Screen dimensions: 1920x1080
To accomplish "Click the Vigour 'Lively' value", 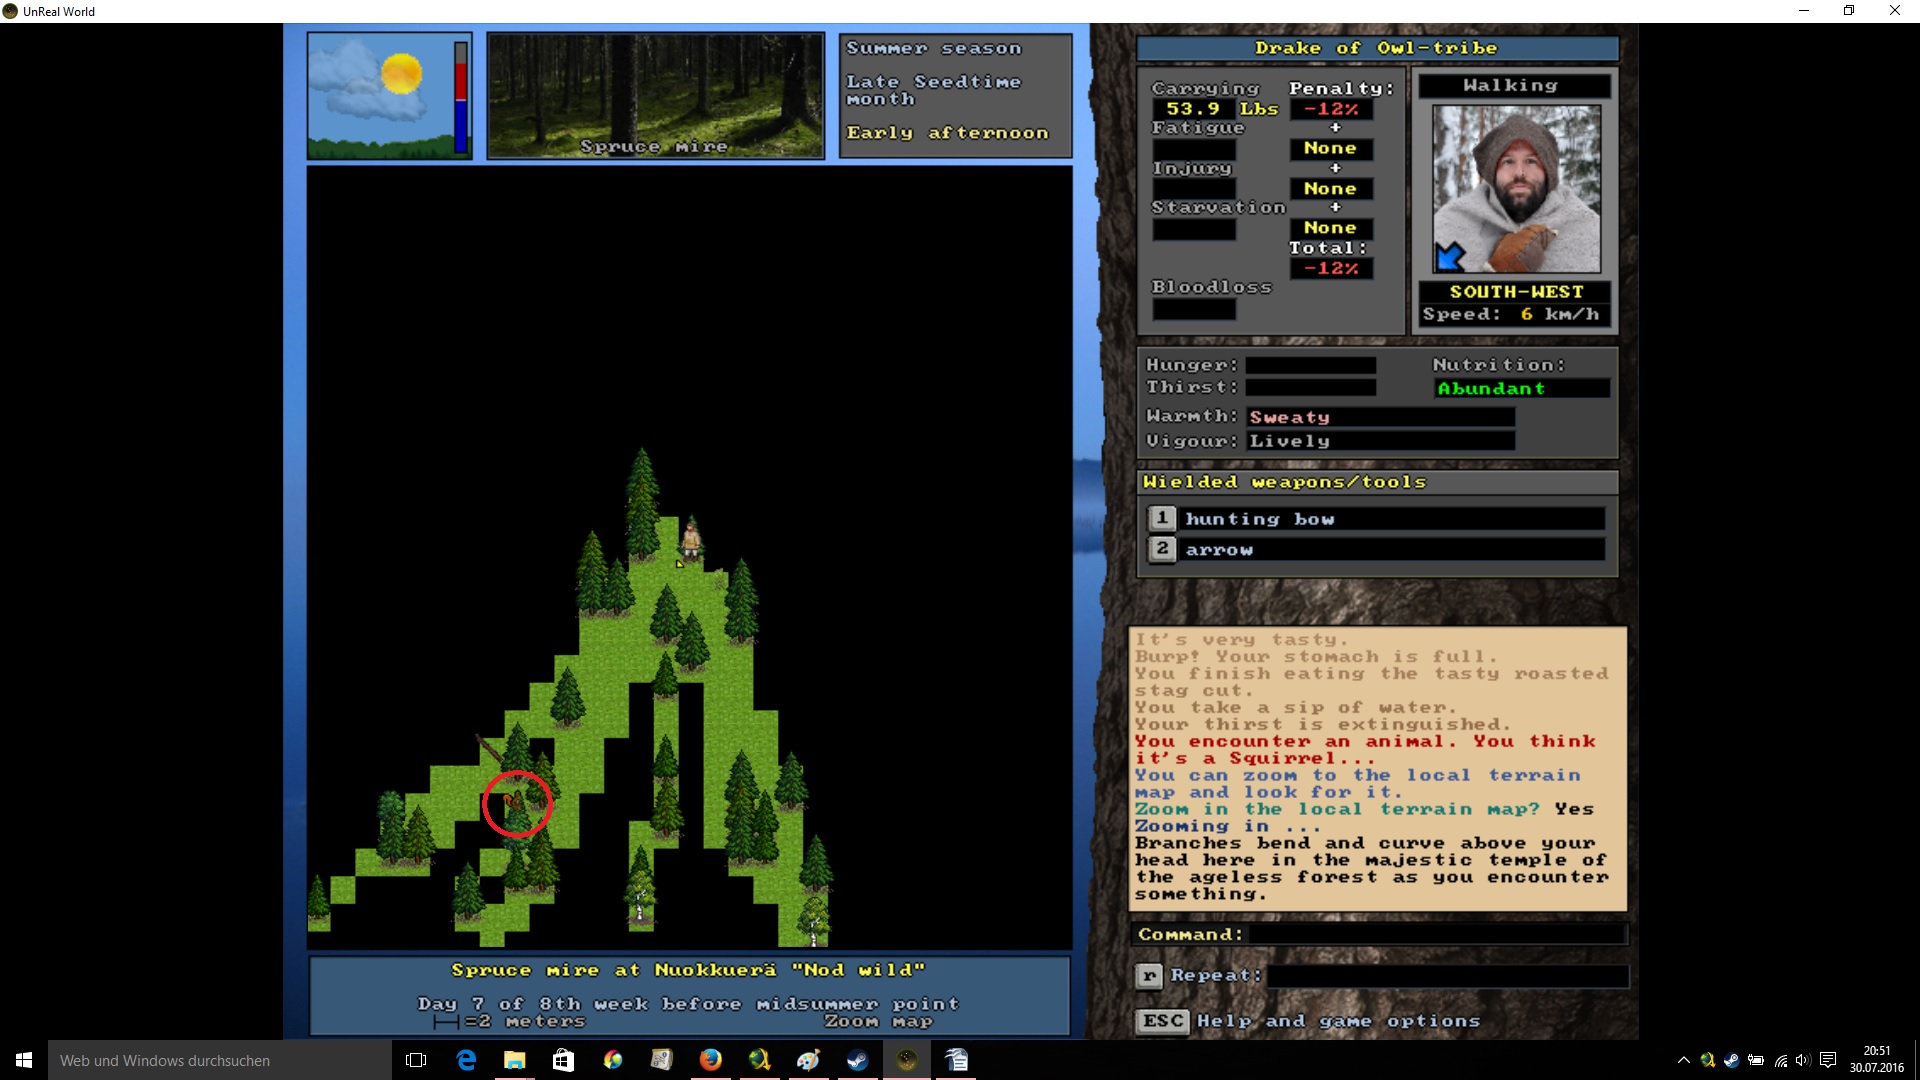I will pyautogui.click(x=1380, y=441).
